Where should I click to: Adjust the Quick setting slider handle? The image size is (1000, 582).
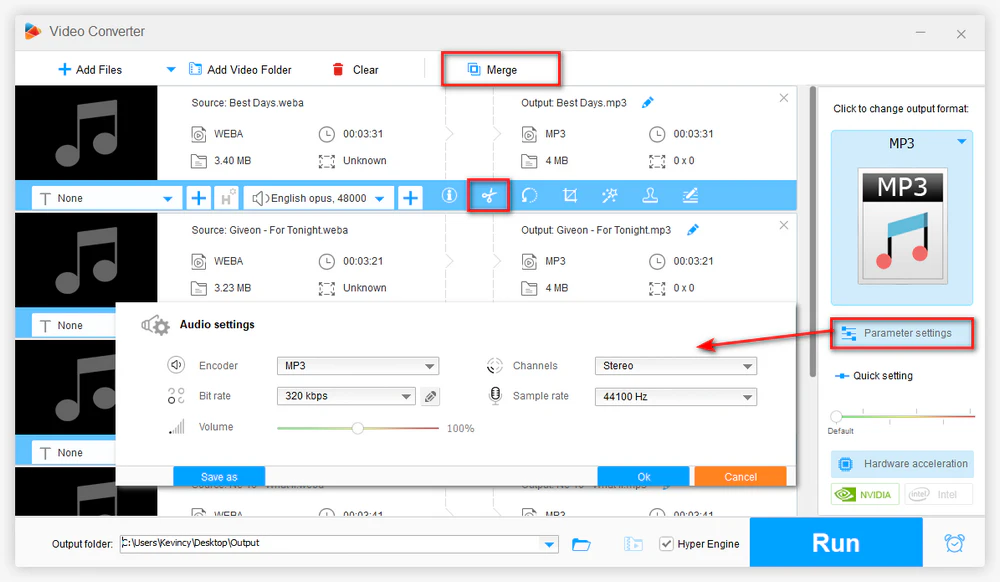pos(836,417)
